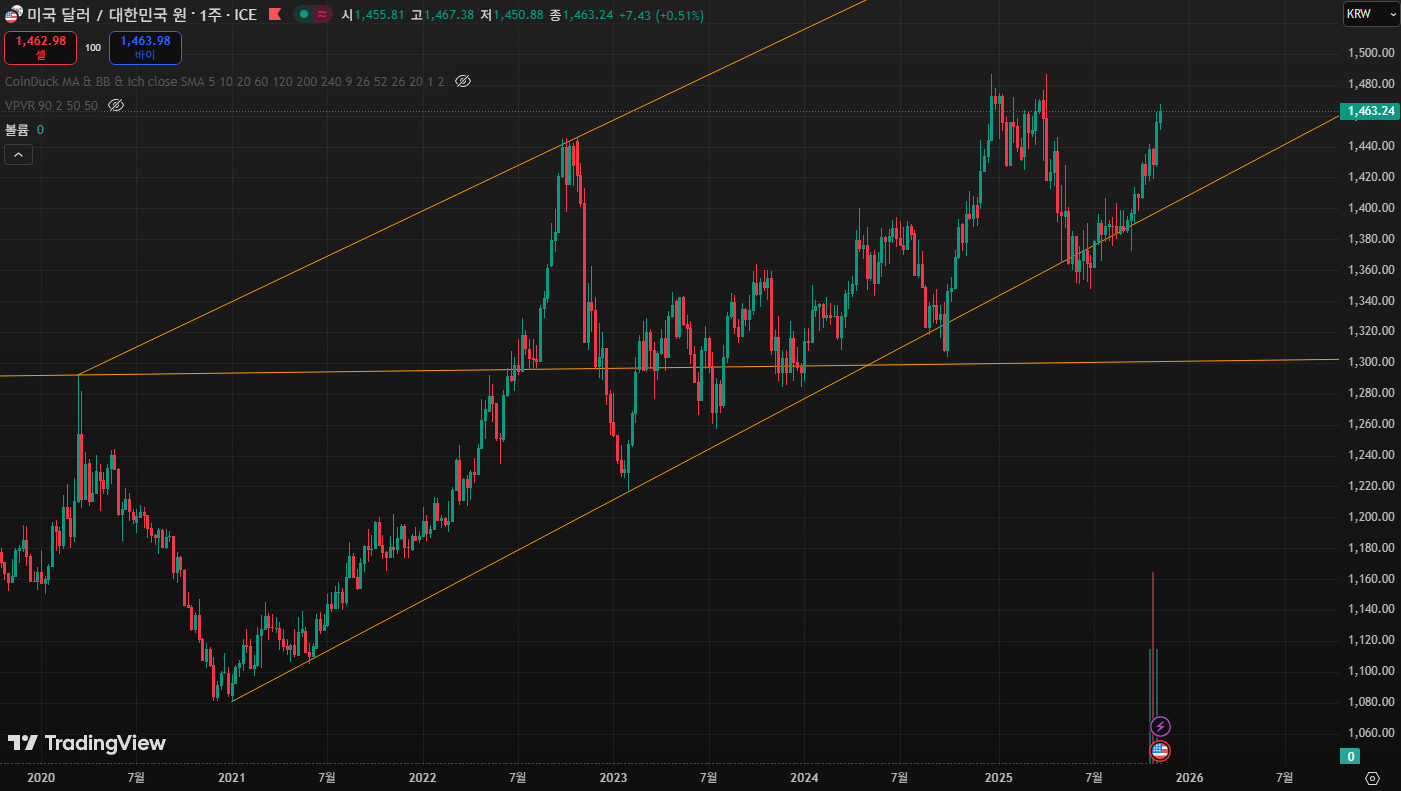The width and height of the screenshot is (1401, 791).
Task: Click the 1,060.00 price axis label
Action: click(1372, 733)
